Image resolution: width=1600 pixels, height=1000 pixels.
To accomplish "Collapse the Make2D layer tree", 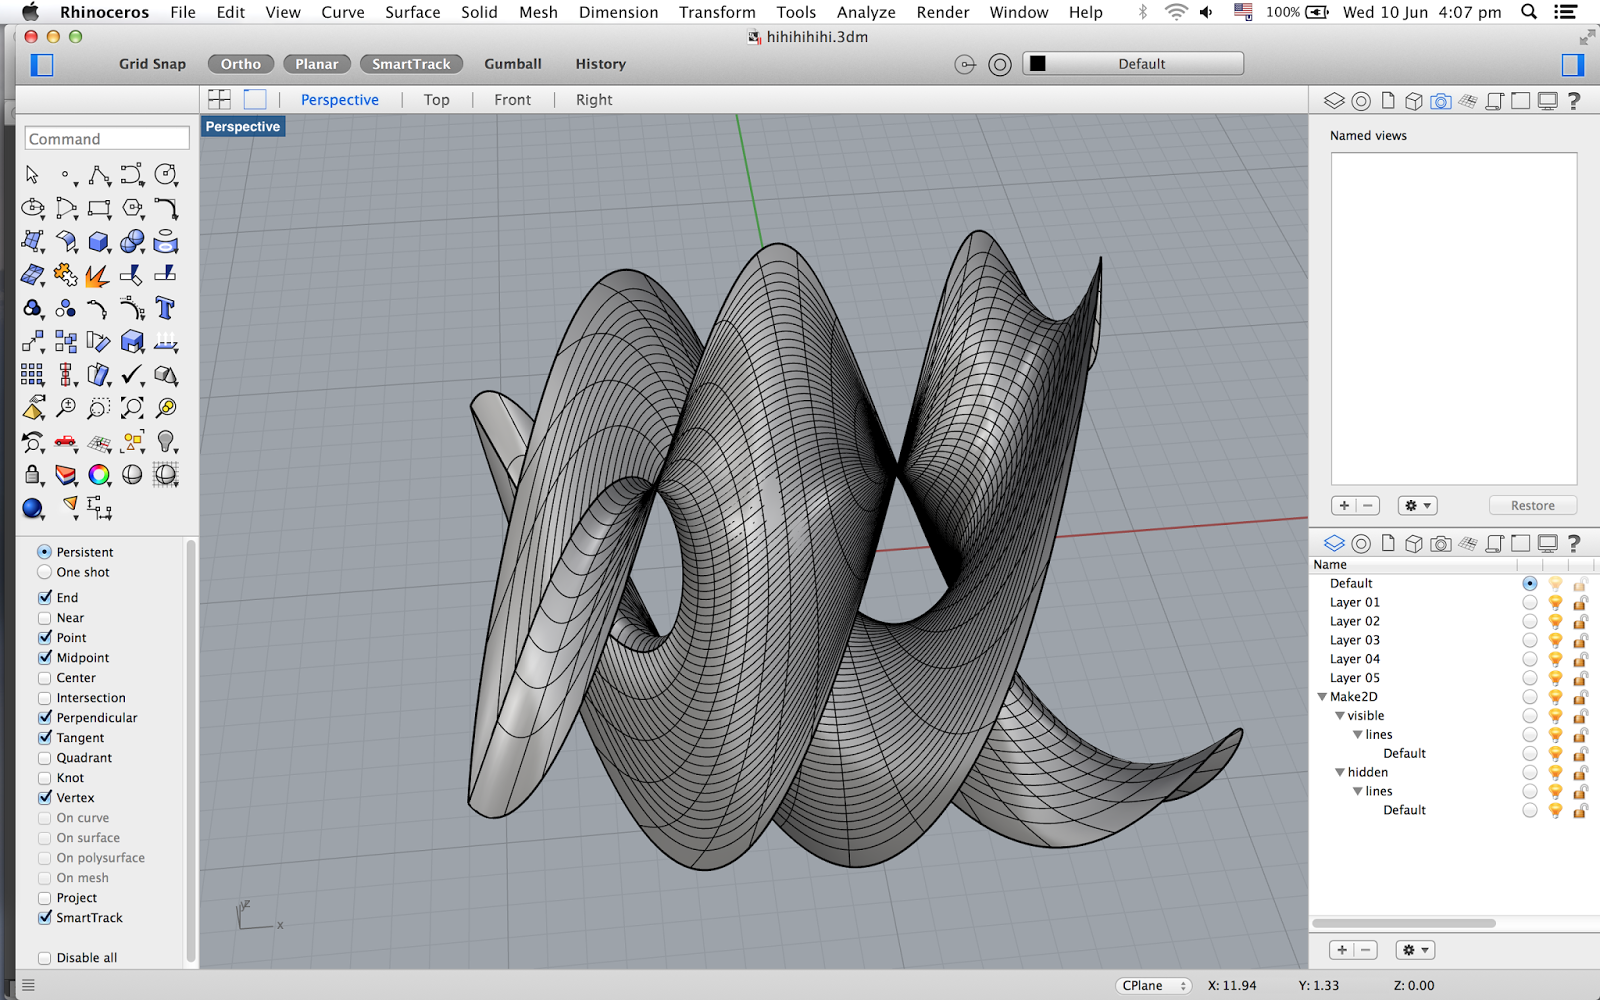I will [1323, 696].
